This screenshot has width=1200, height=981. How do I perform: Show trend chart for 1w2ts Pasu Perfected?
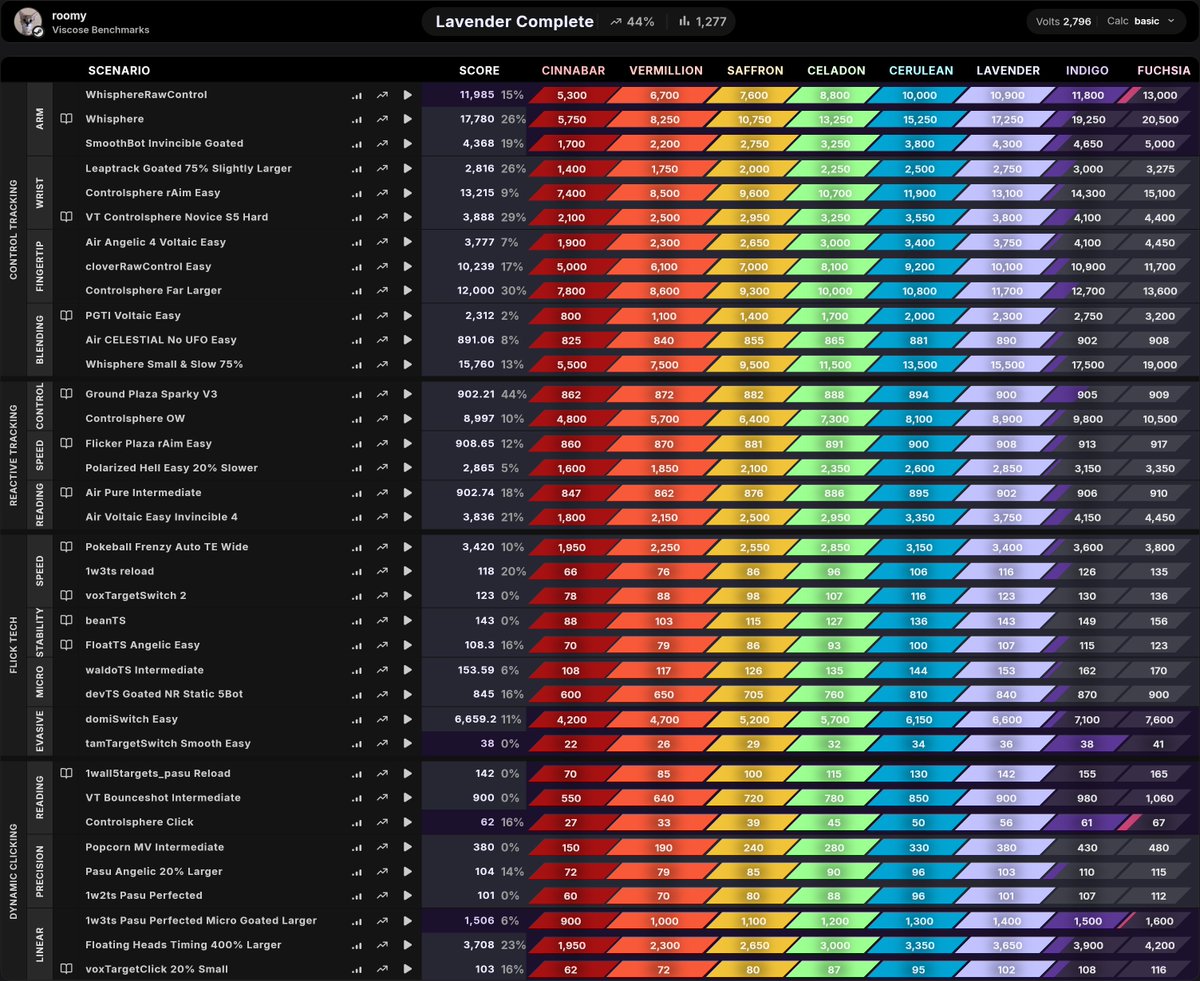point(382,896)
